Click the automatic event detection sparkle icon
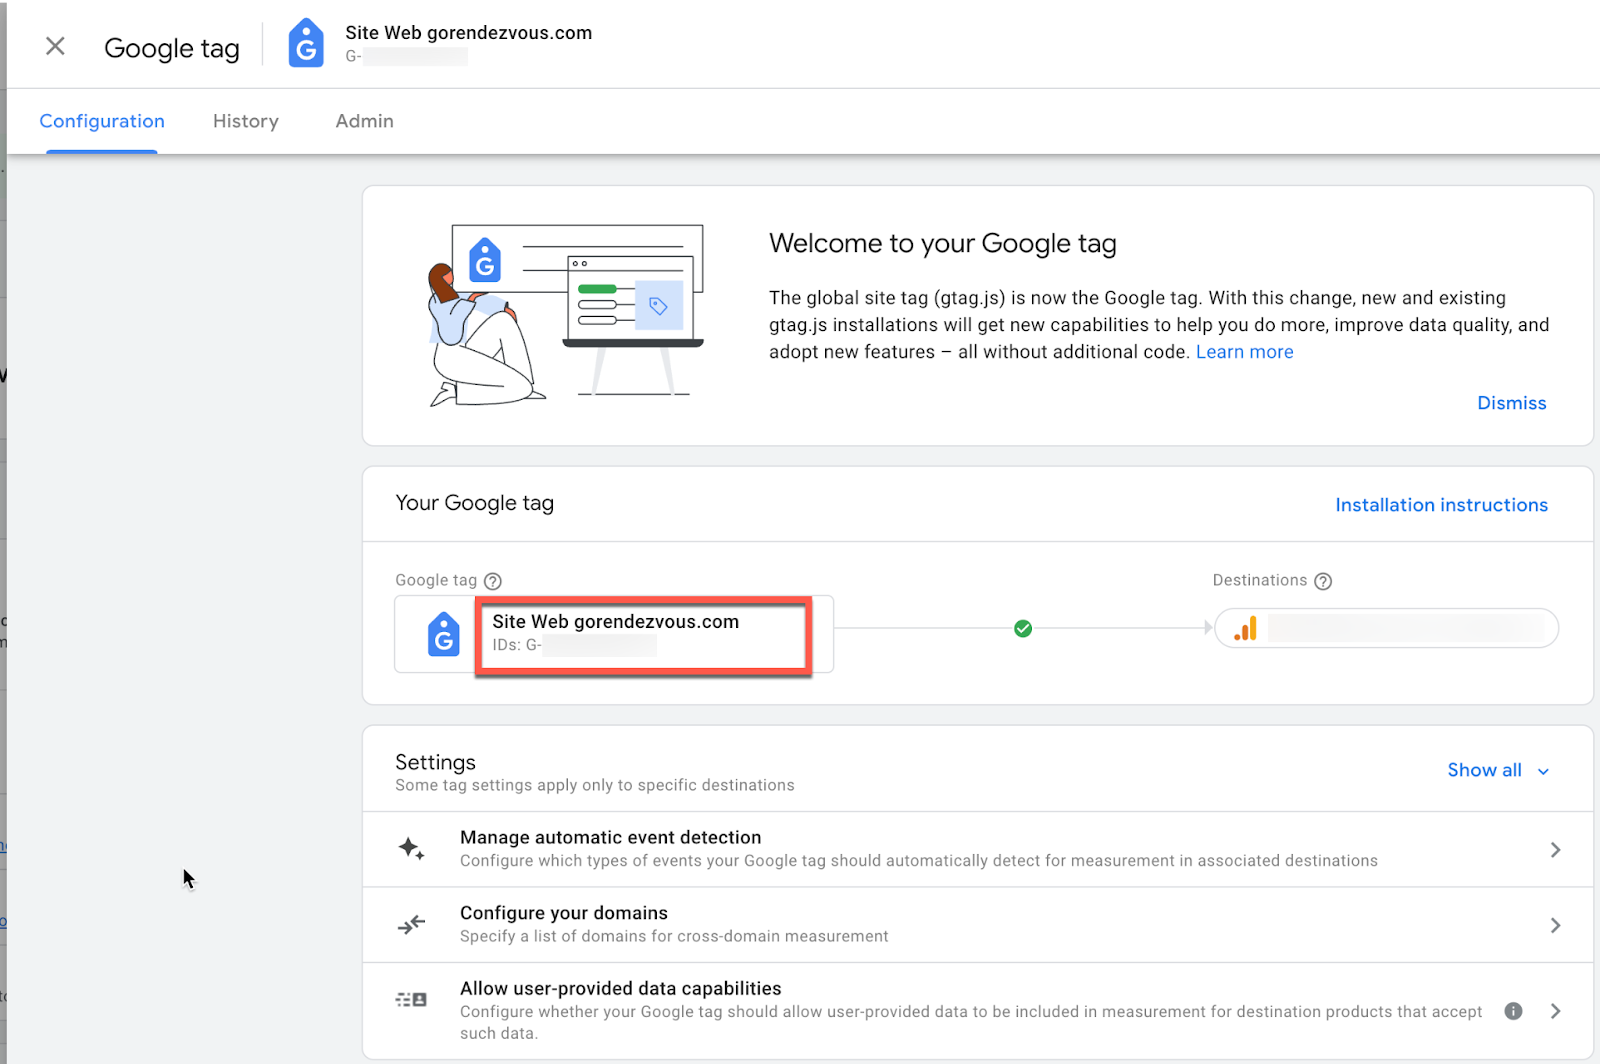This screenshot has width=1600, height=1064. click(411, 849)
